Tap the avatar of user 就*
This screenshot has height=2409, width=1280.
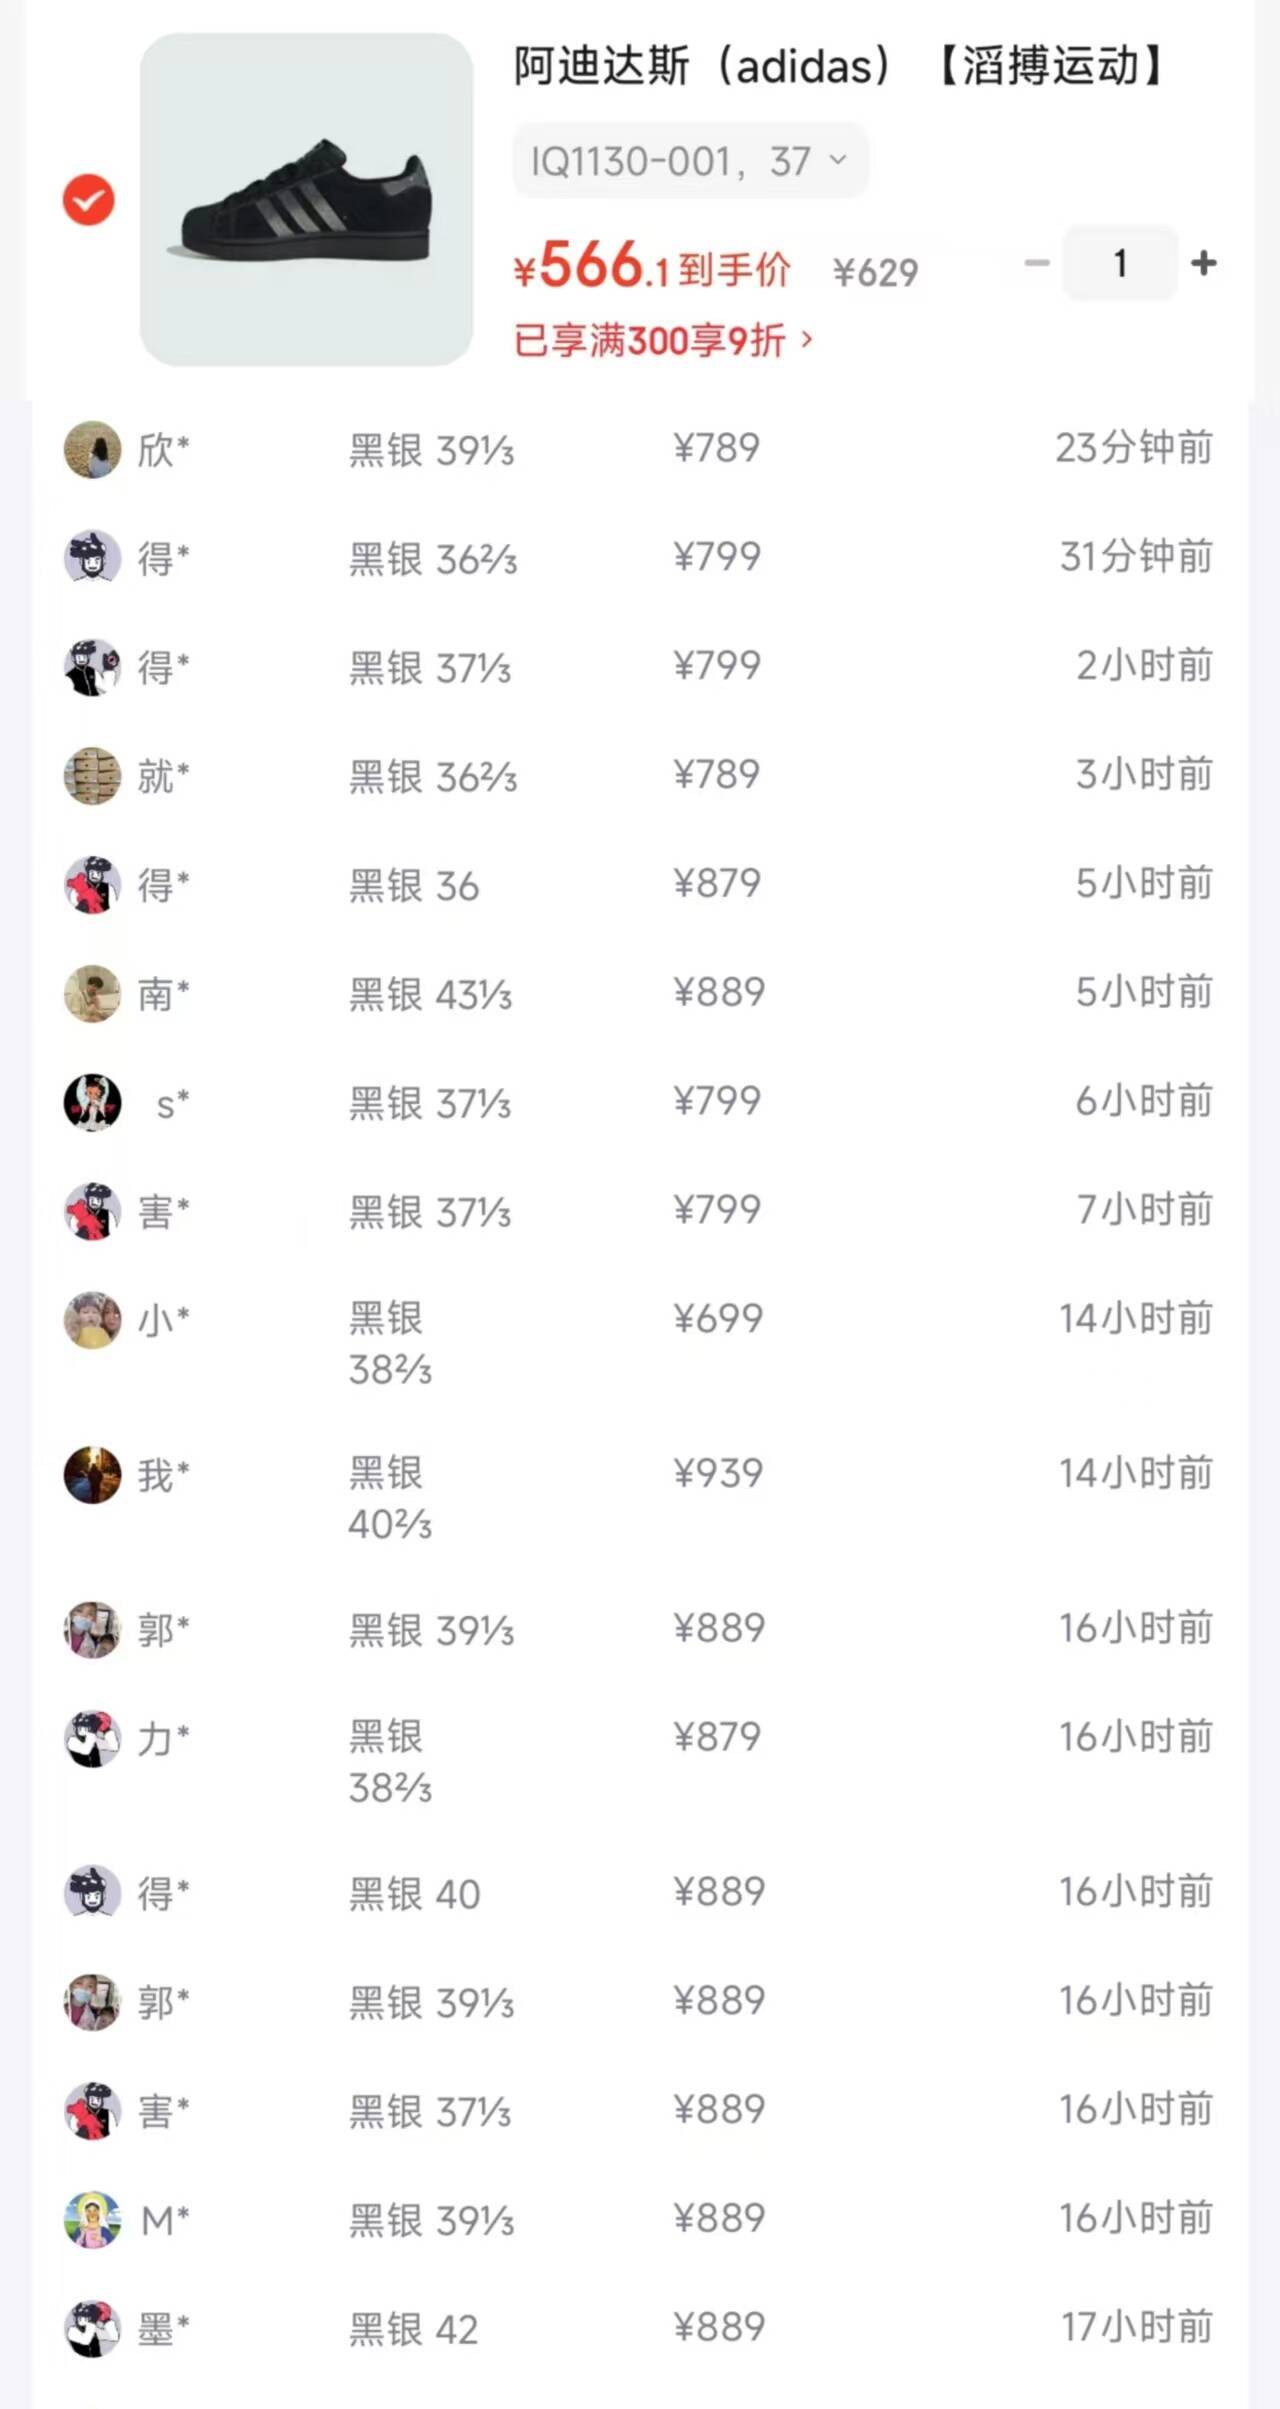pos(92,776)
